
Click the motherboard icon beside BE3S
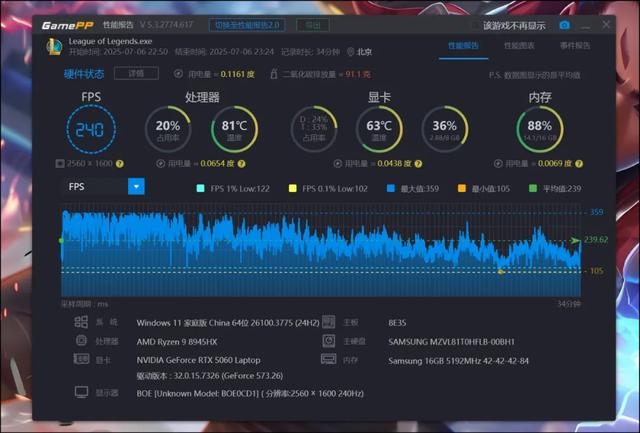tap(329, 322)
